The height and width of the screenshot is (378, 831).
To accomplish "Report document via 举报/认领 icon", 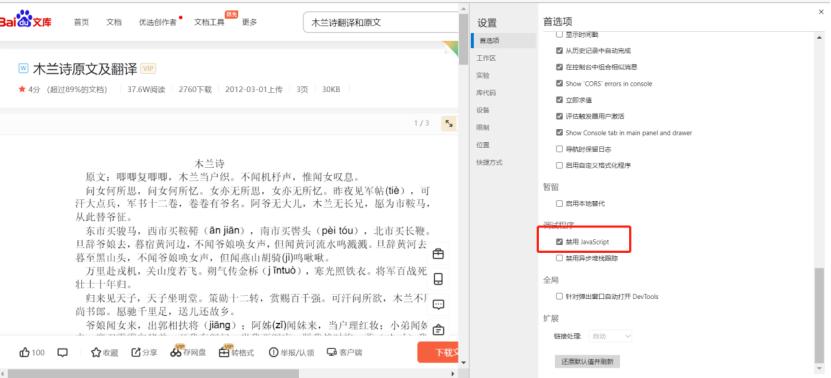I will 291,353.
